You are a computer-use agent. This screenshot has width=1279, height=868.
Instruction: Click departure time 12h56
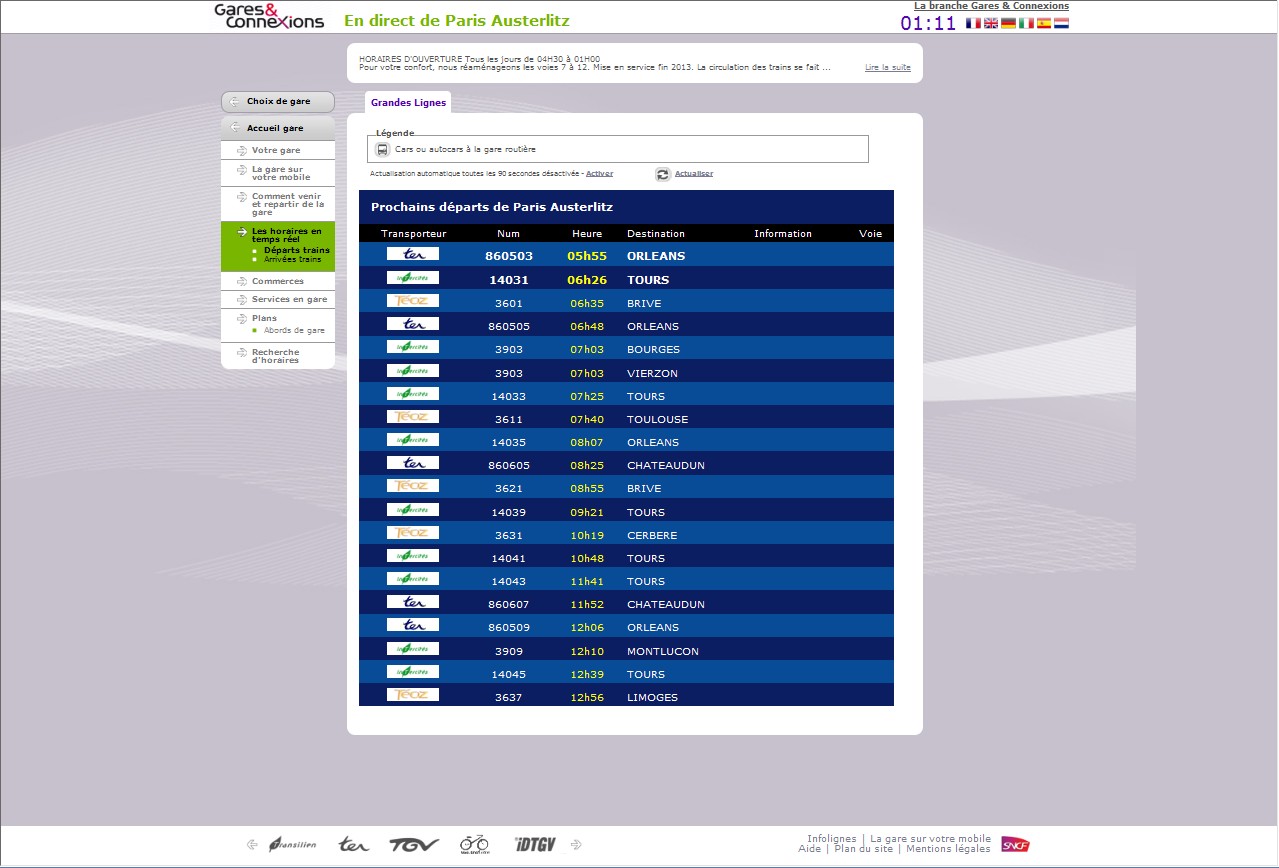coord(587,697)
